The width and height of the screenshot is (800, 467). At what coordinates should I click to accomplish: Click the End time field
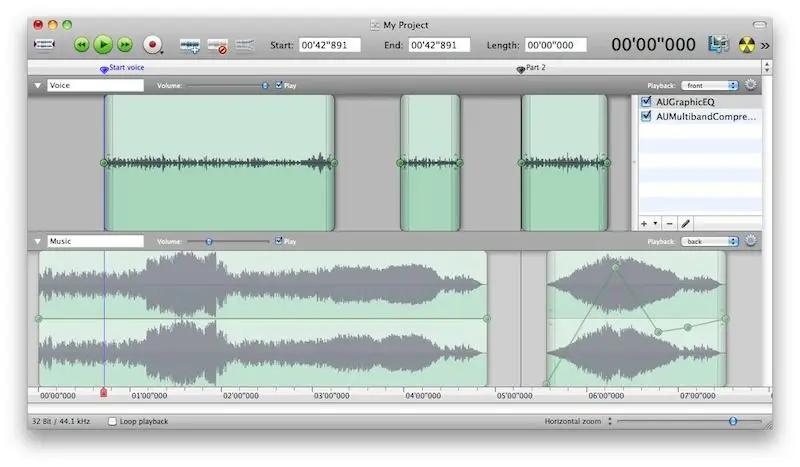pos(439,45)
